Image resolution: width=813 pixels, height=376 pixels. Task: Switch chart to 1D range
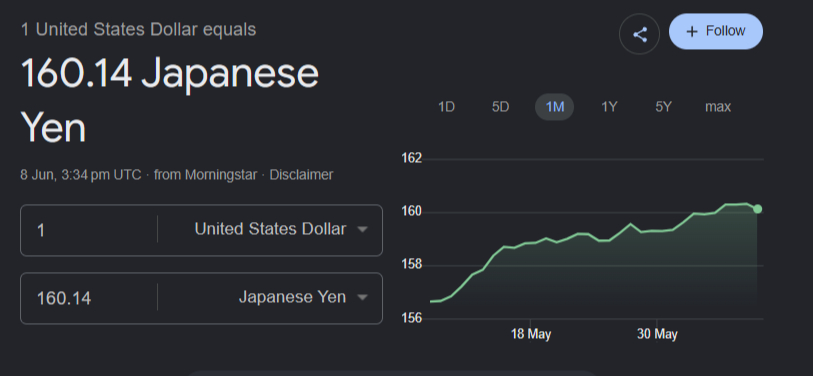click(446, 107)
